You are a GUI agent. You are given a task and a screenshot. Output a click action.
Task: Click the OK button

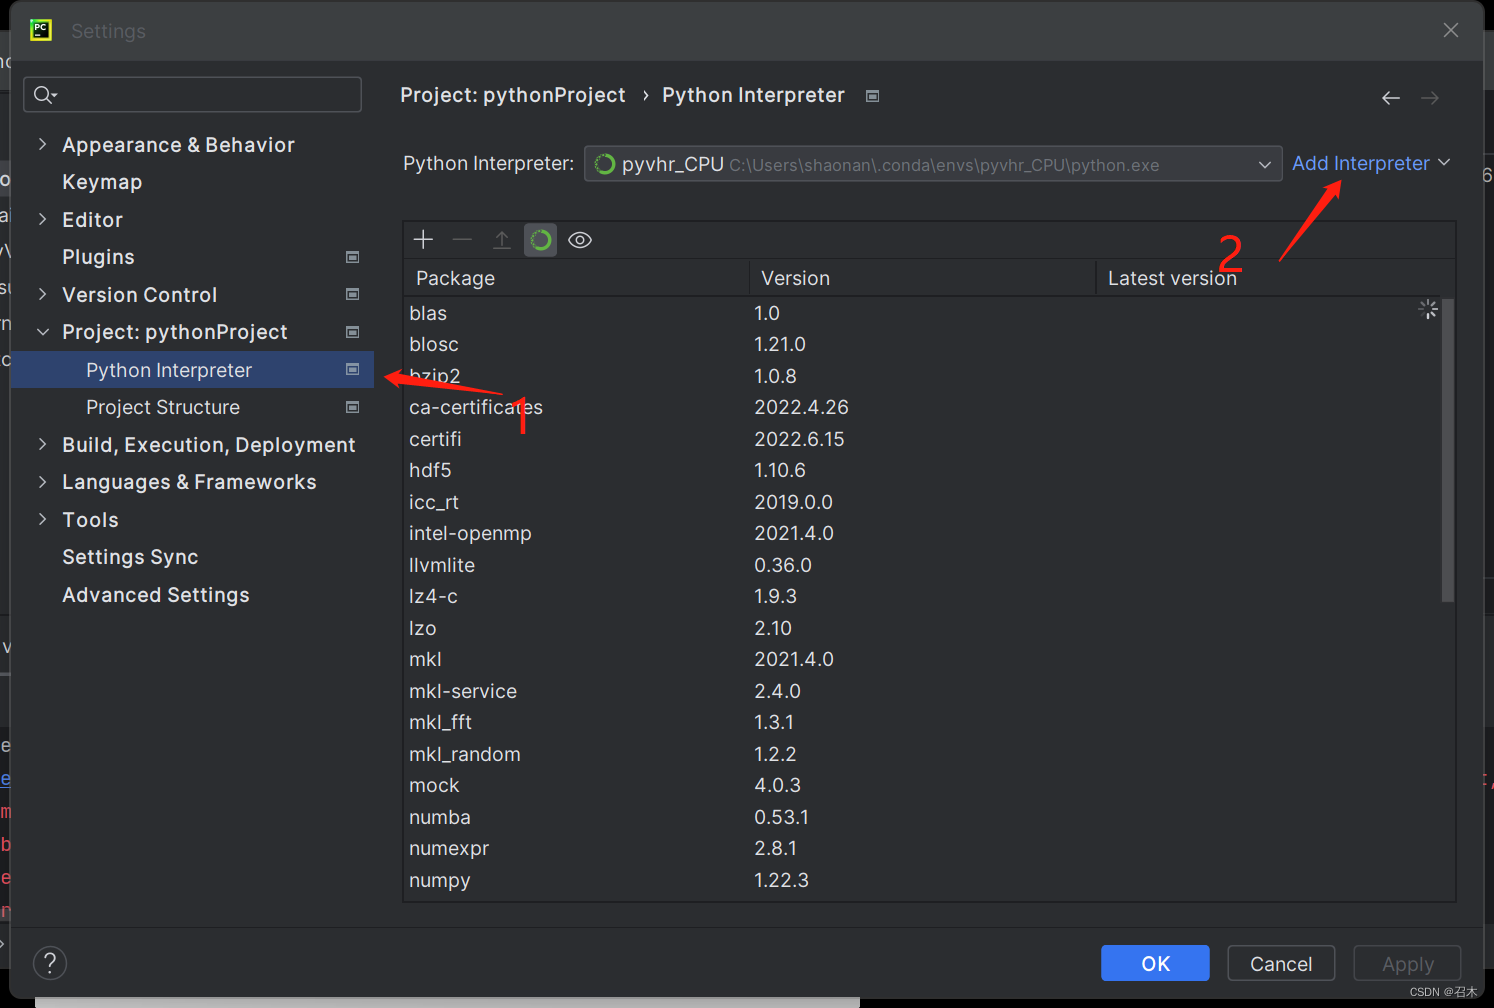point(1155,963)
